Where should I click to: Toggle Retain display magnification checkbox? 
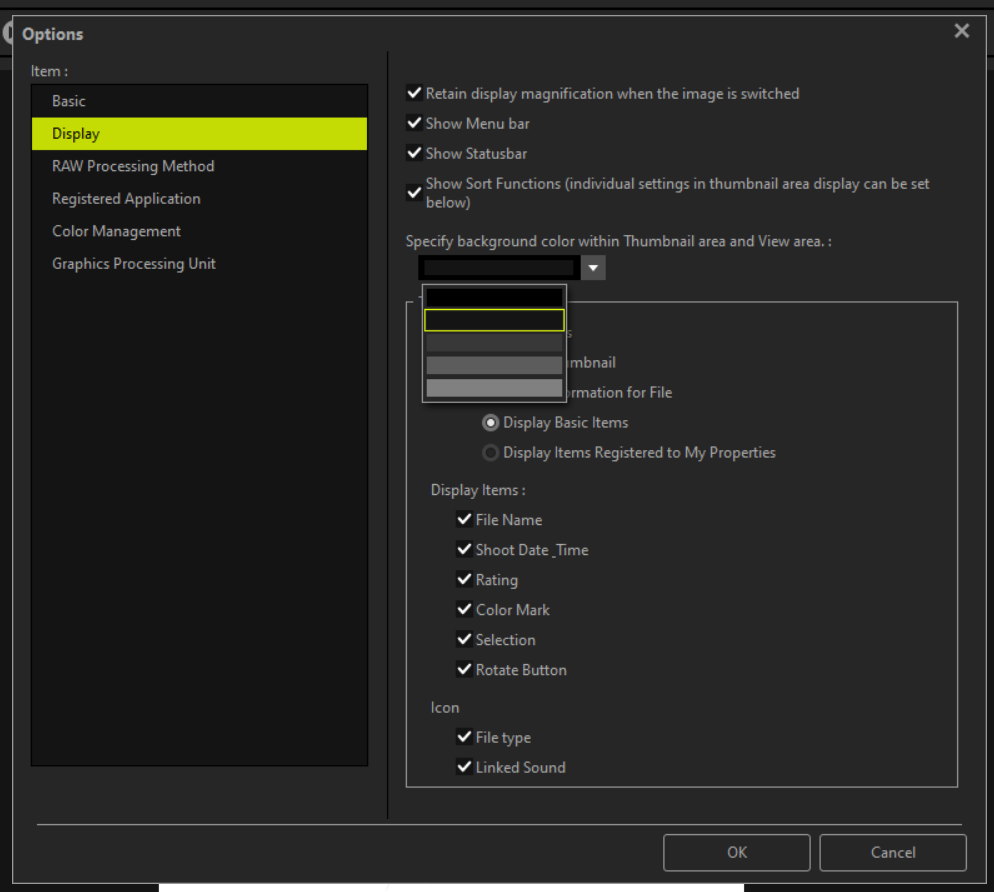(414, 94)
